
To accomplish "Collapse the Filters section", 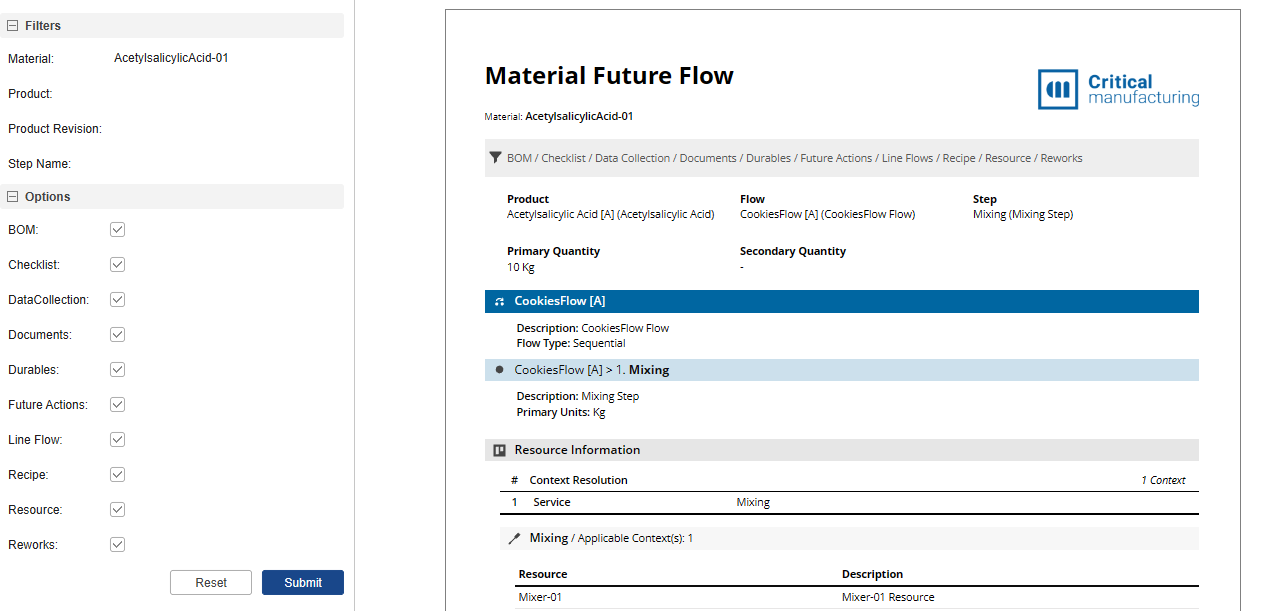I will tap(11, 25).
